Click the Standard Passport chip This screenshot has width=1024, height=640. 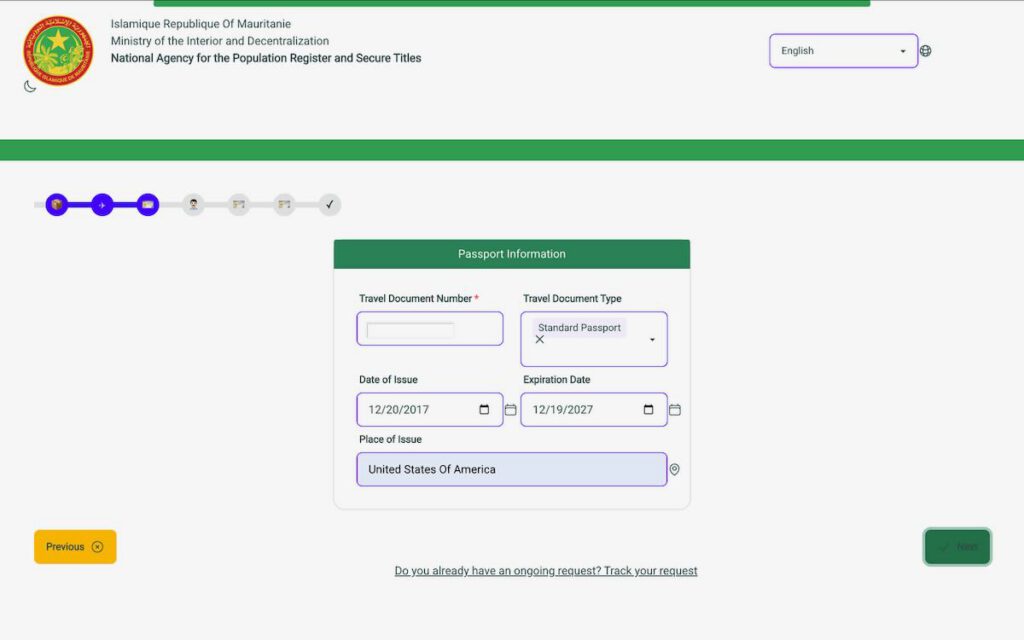(x=579, y=328)
